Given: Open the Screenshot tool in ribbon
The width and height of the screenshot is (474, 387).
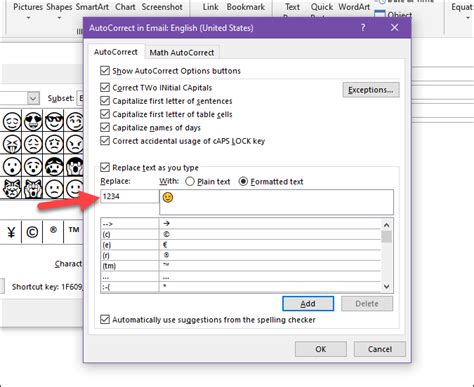Looking at the screenshot, I should pos(162,7).
